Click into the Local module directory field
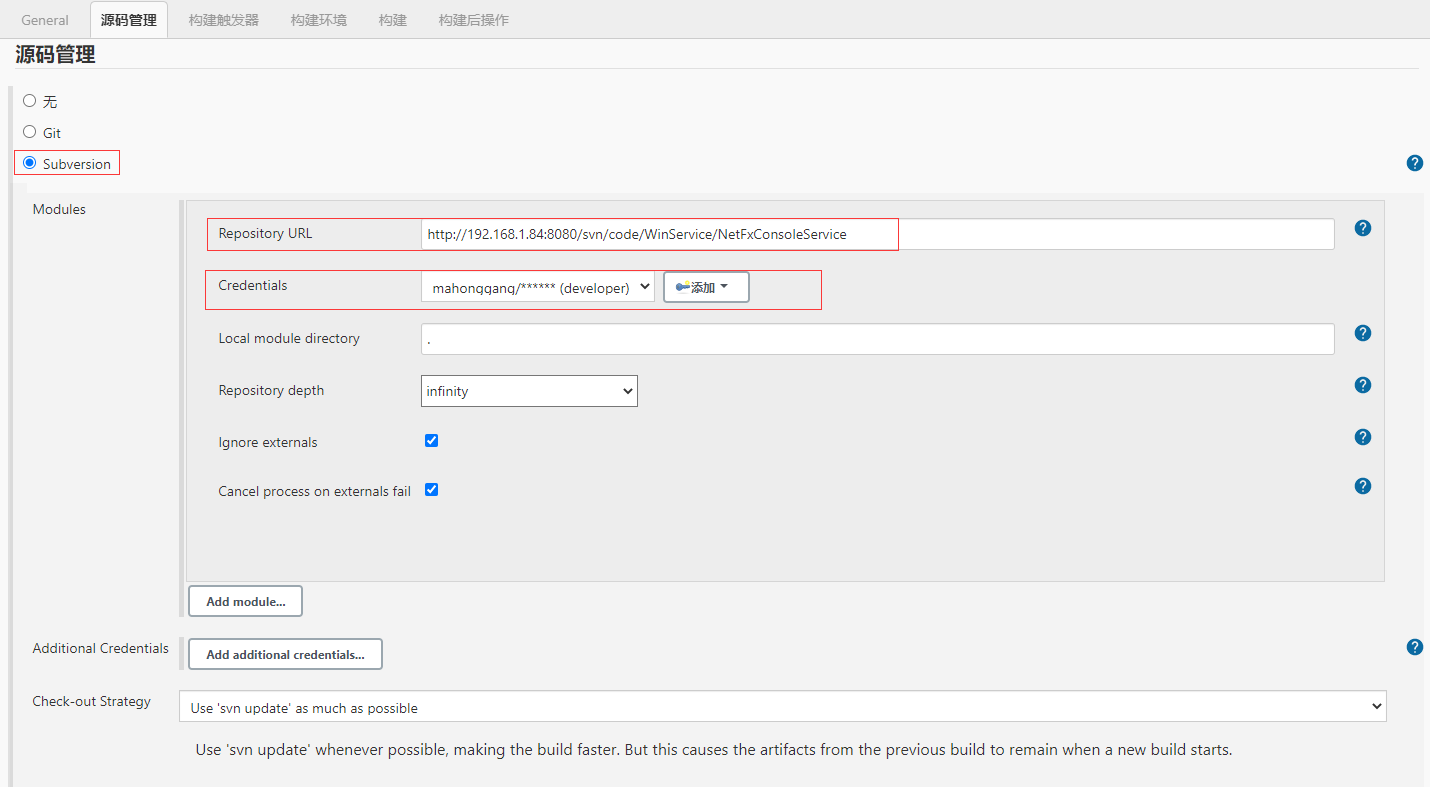This screenshot has width=1430, height=787. click(877, 339)
